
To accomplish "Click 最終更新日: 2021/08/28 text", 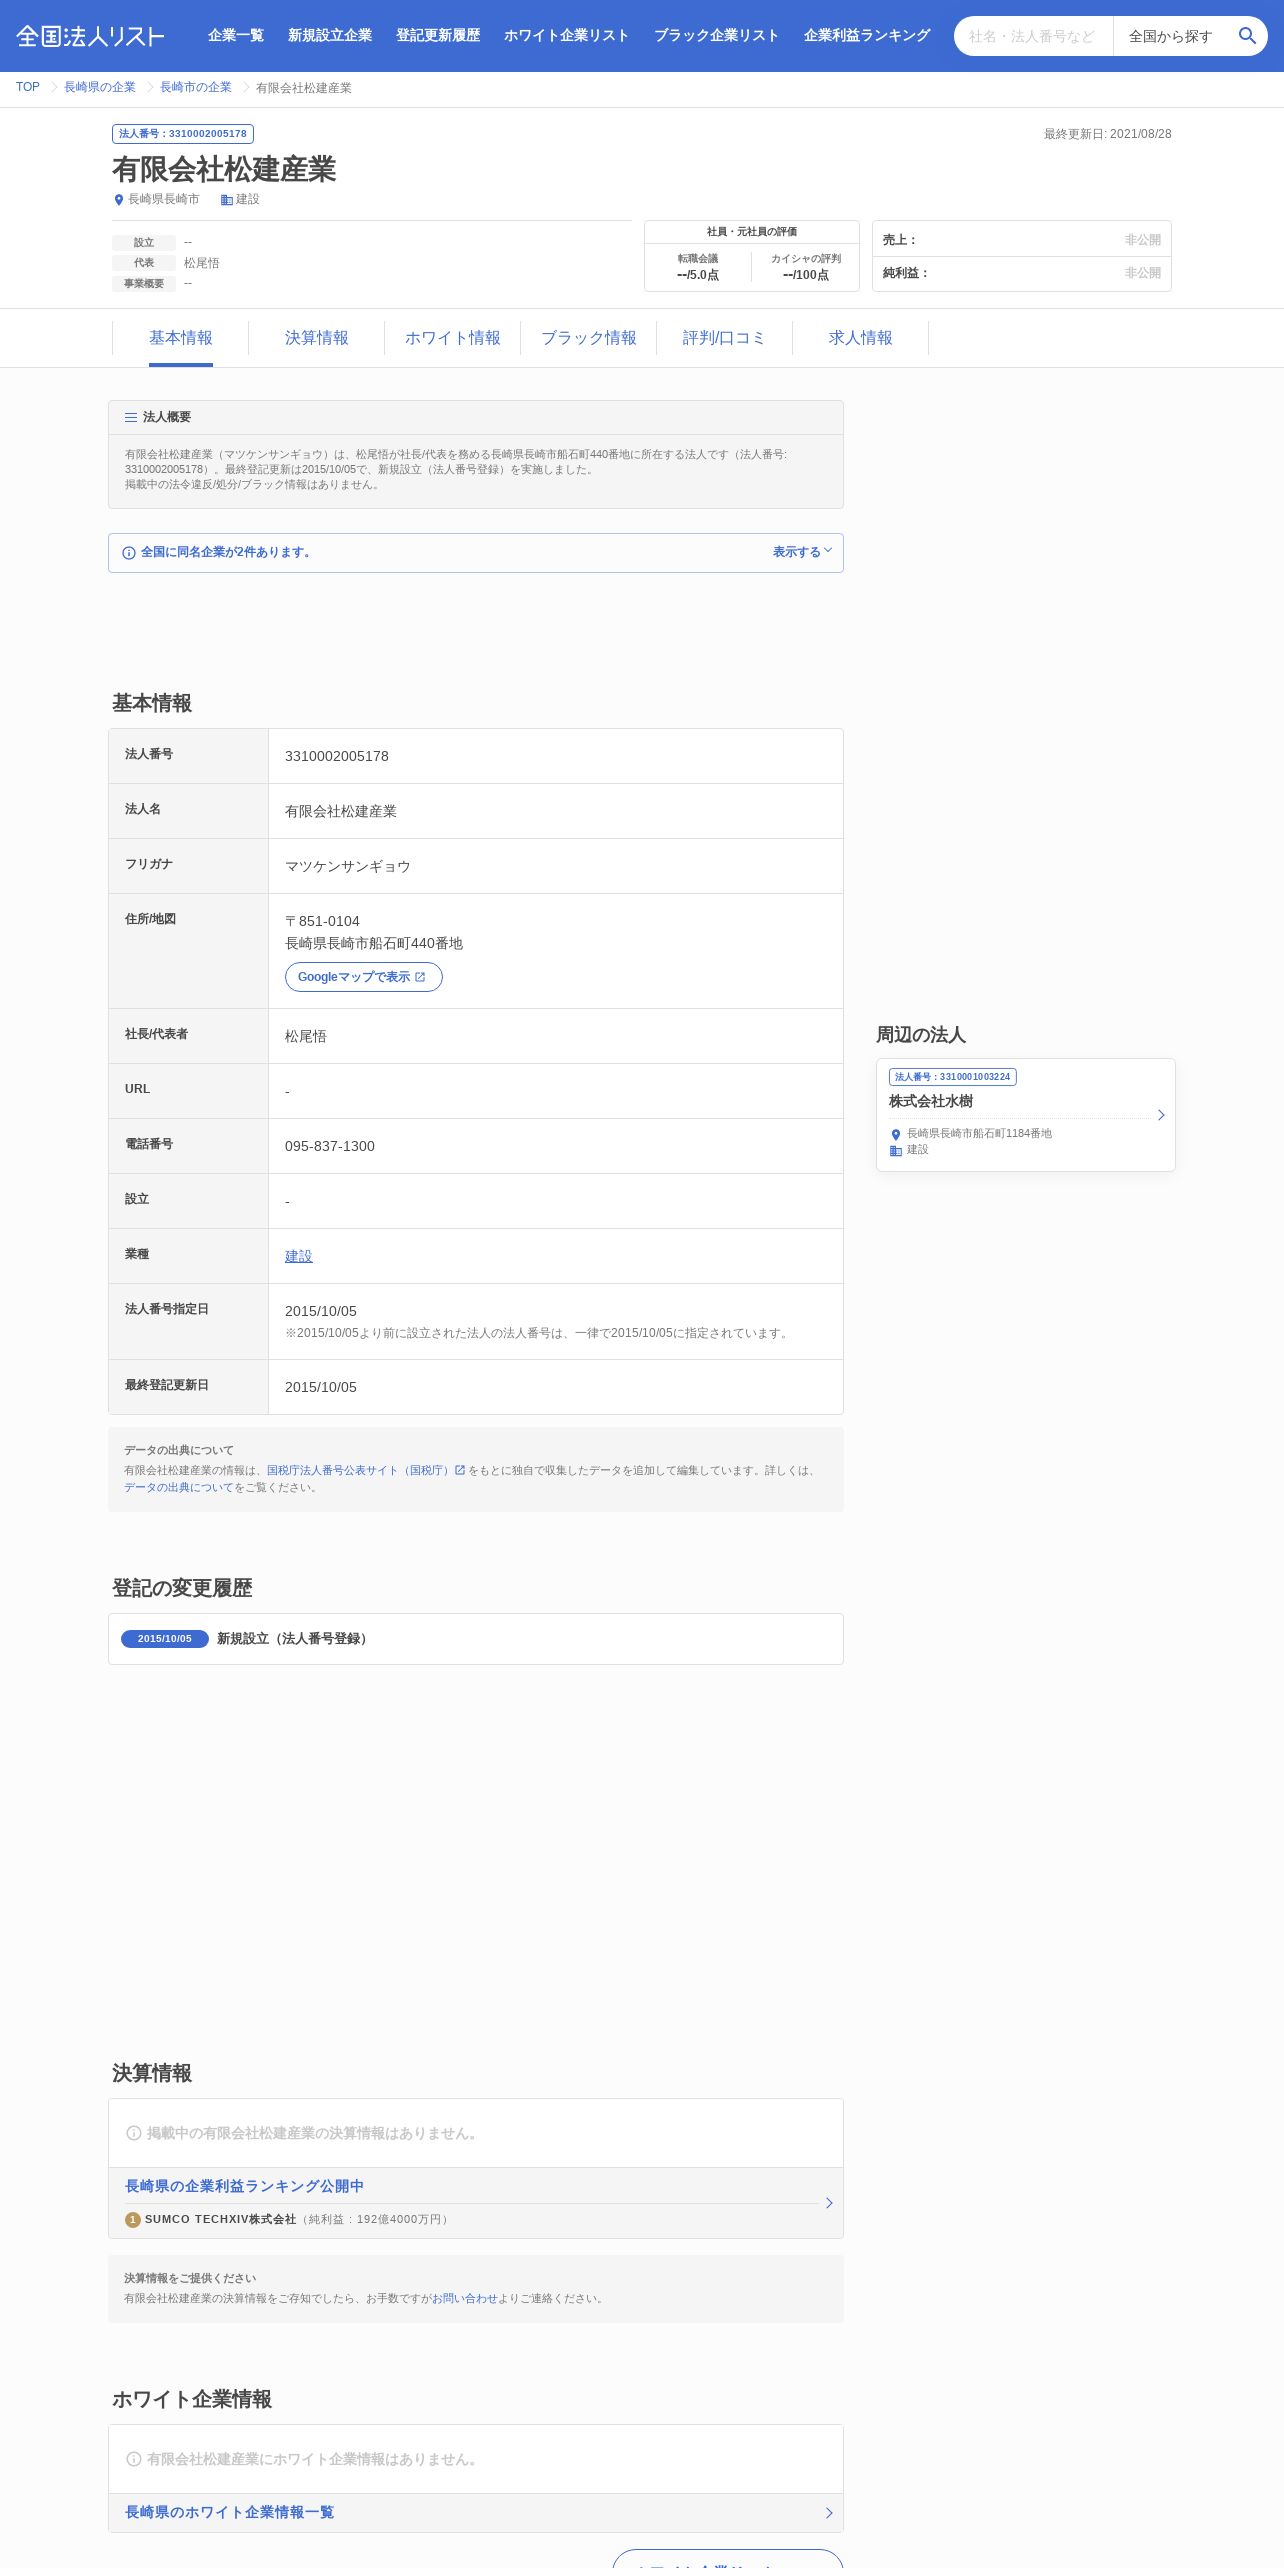I will pos(1108,134).
